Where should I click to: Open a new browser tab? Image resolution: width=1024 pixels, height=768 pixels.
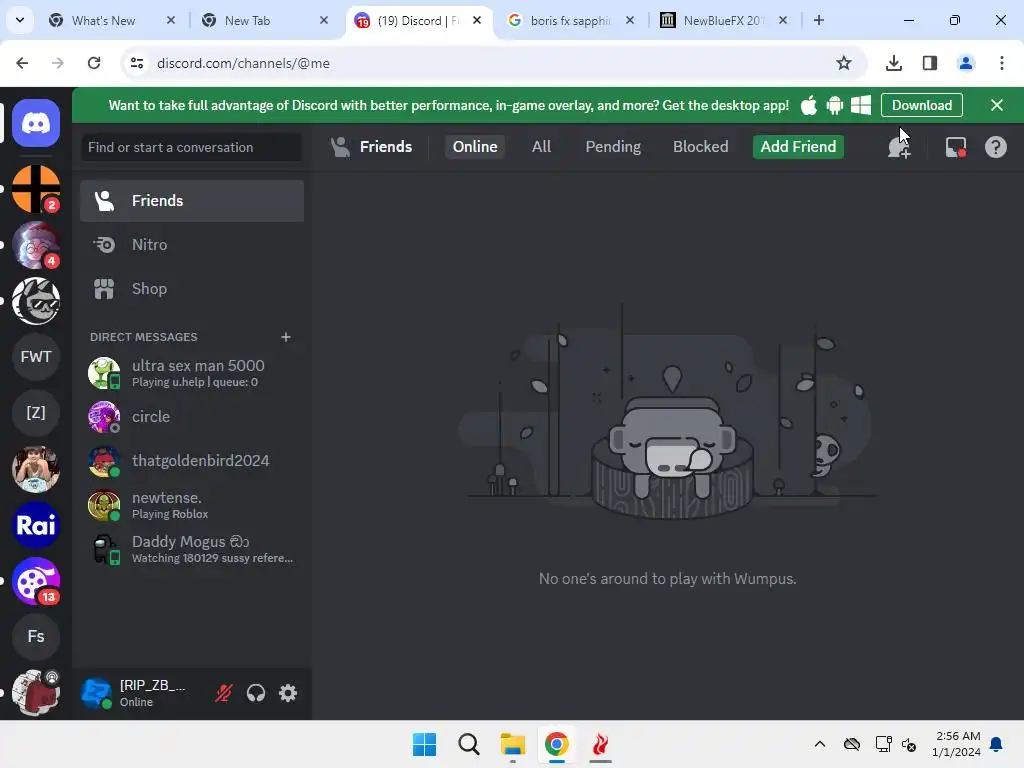coord(819,20)
